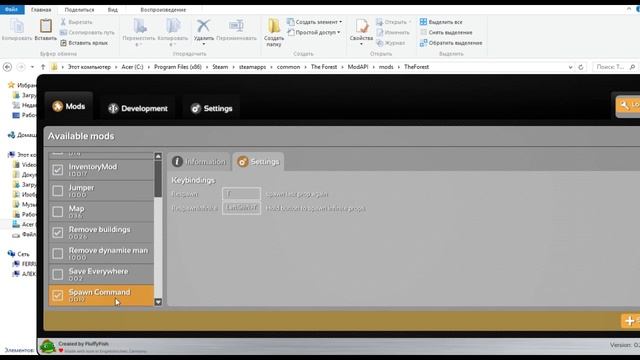The width and height of the screenshot is (640, 360).
Task: Show the mod Information tab
Action: pyautogui.click(x=199, y=162)
